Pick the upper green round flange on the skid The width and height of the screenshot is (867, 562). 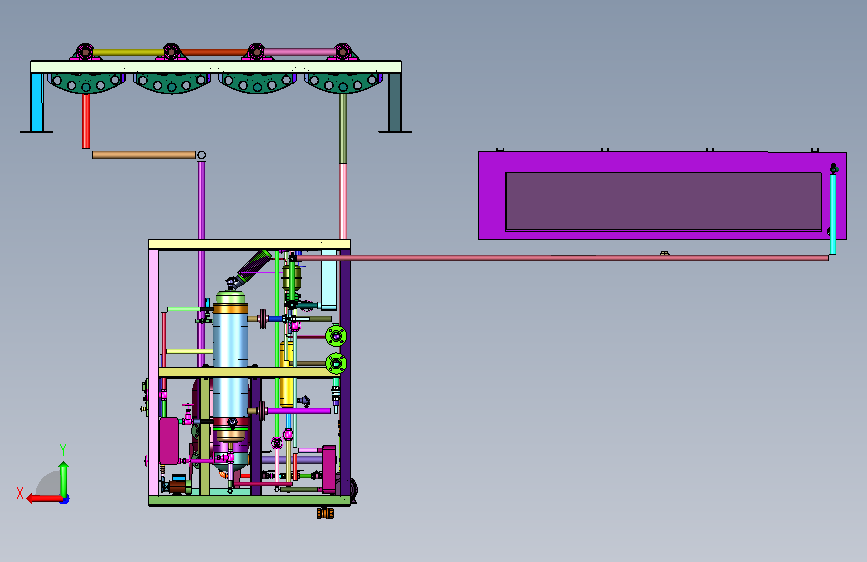click(336, 336)
